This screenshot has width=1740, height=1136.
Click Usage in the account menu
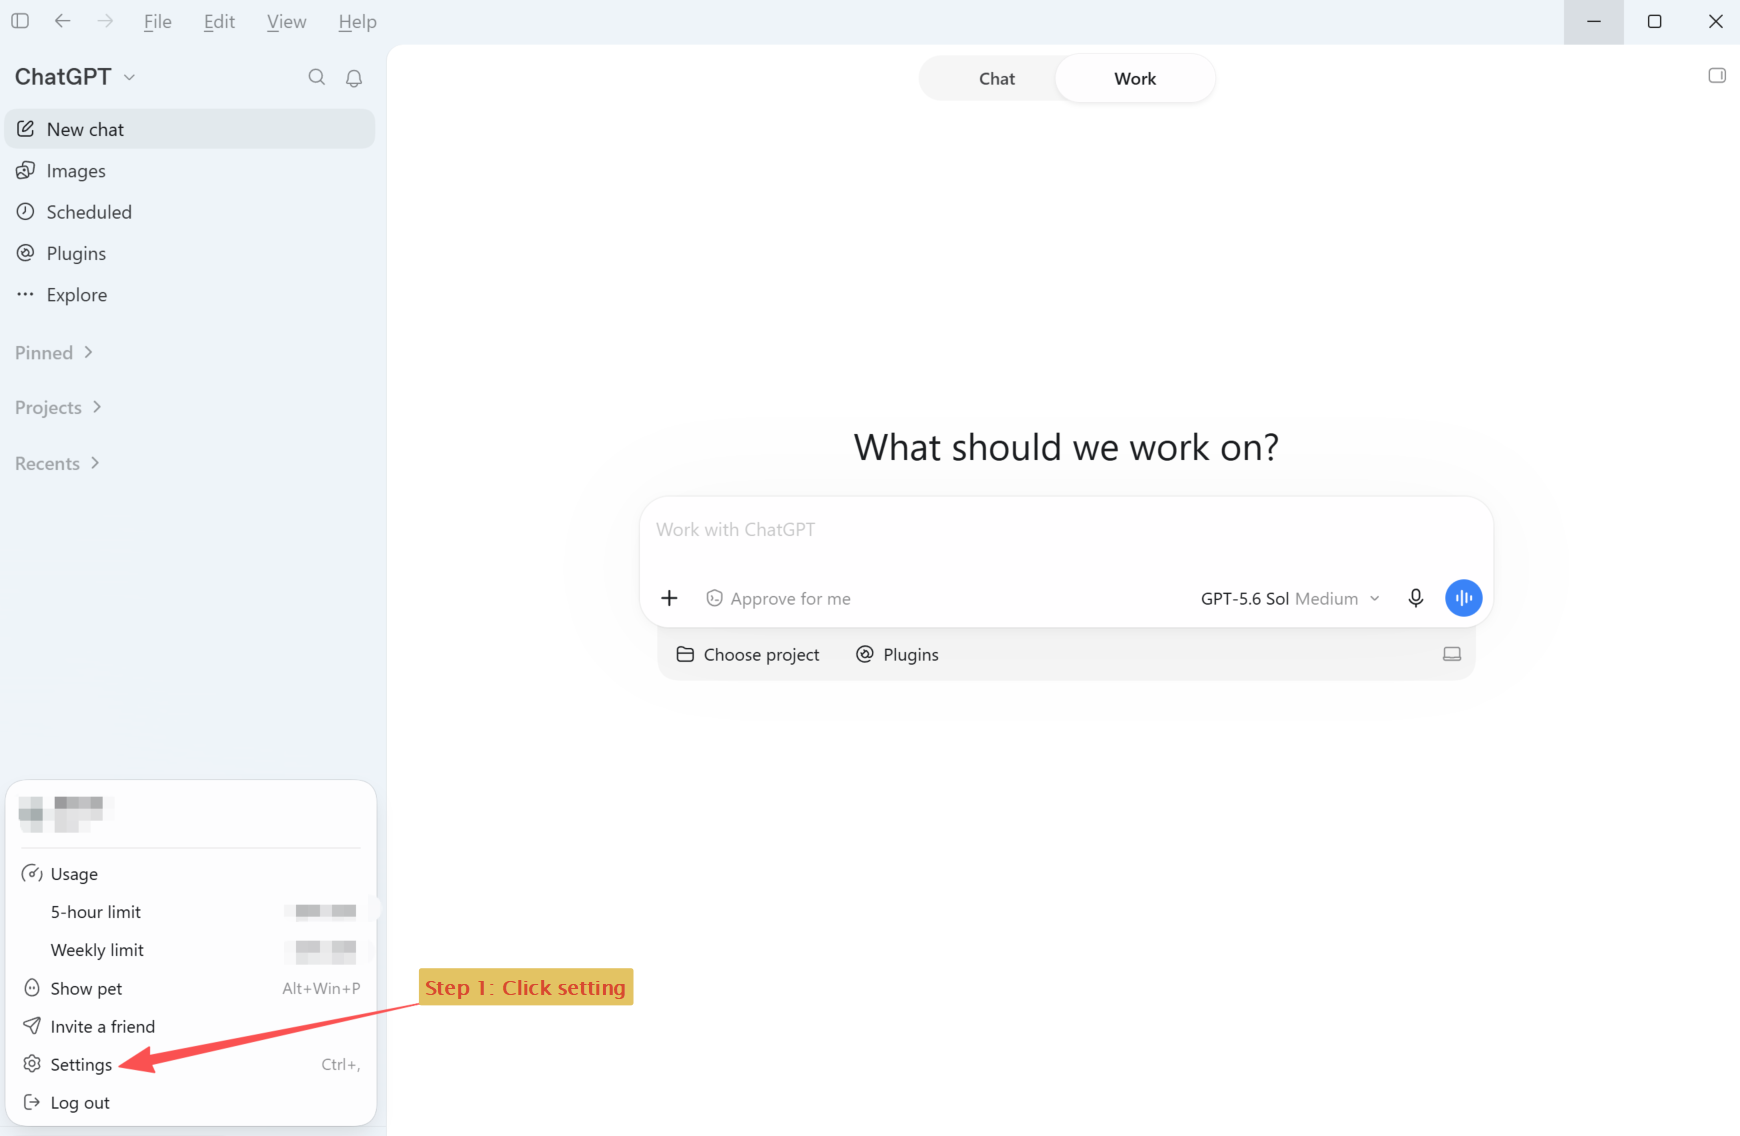click(x=190, y=874)
